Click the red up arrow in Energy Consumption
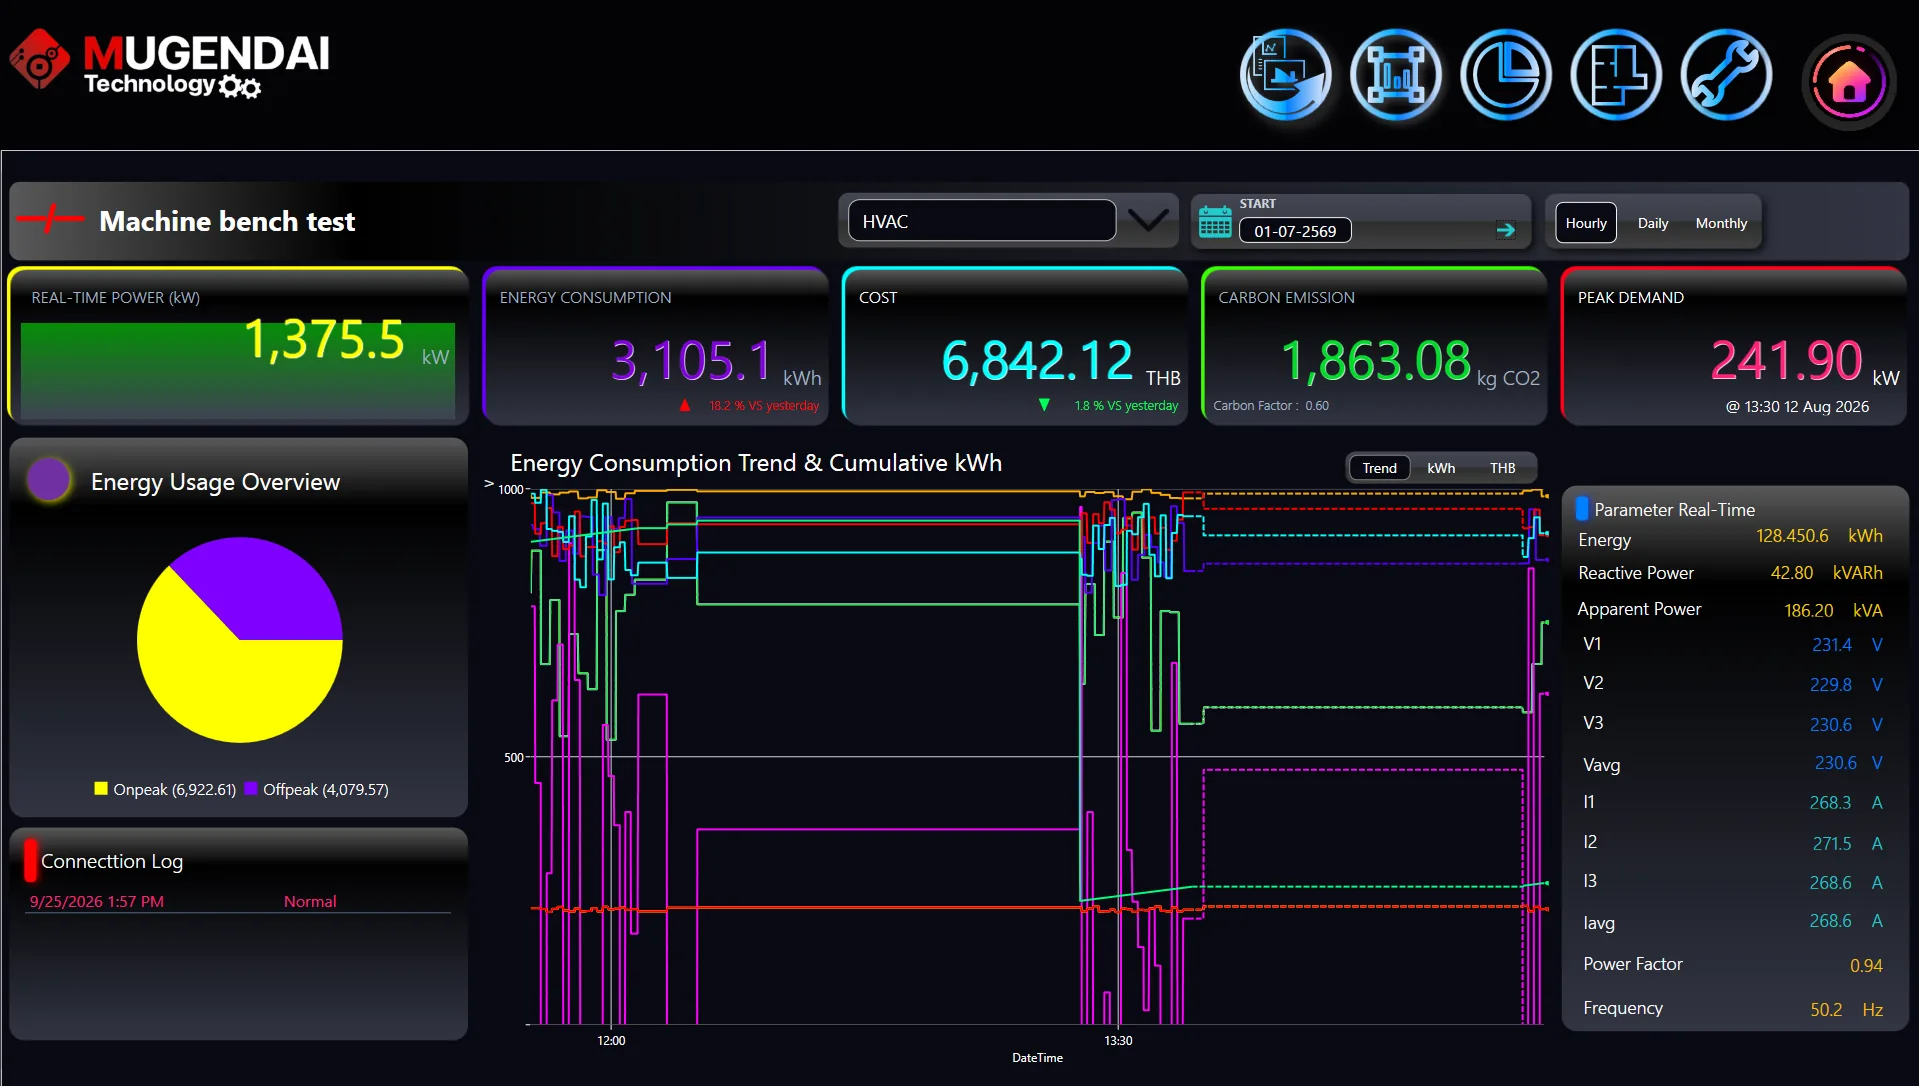1919x1086 pixels. click(685, 405)
